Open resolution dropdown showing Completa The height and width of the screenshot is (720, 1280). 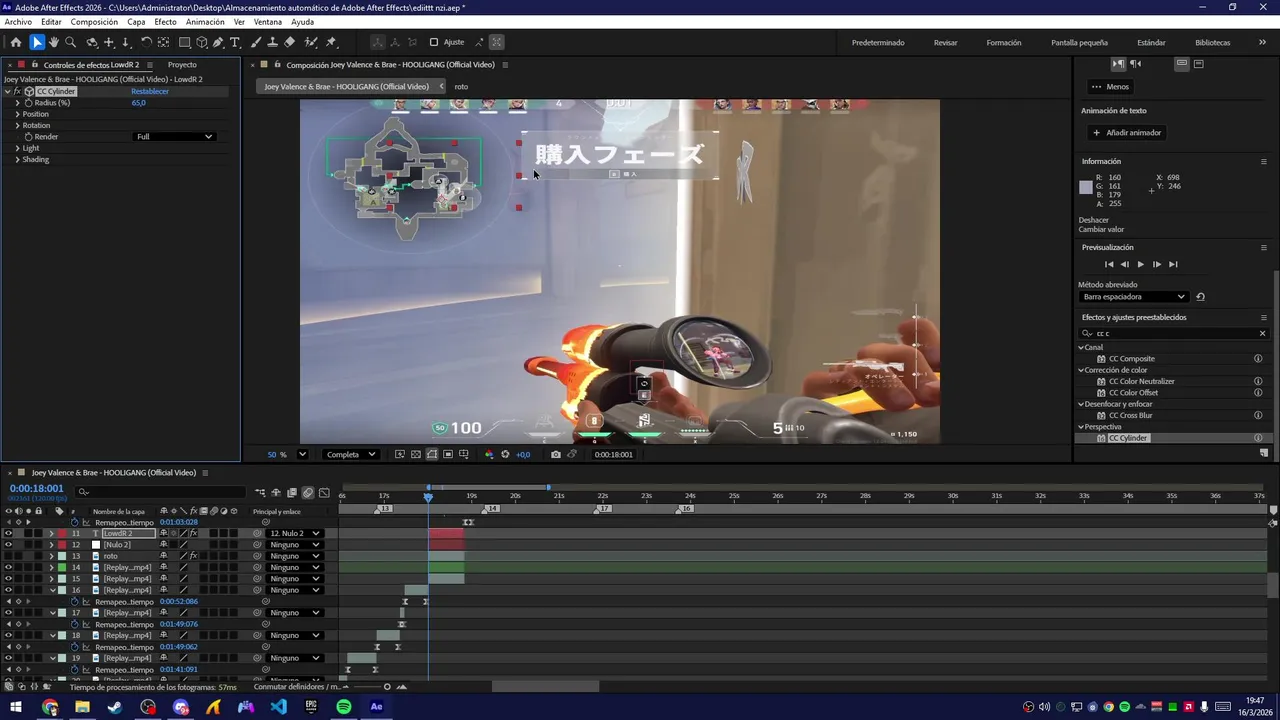click(x=350, y=454)
